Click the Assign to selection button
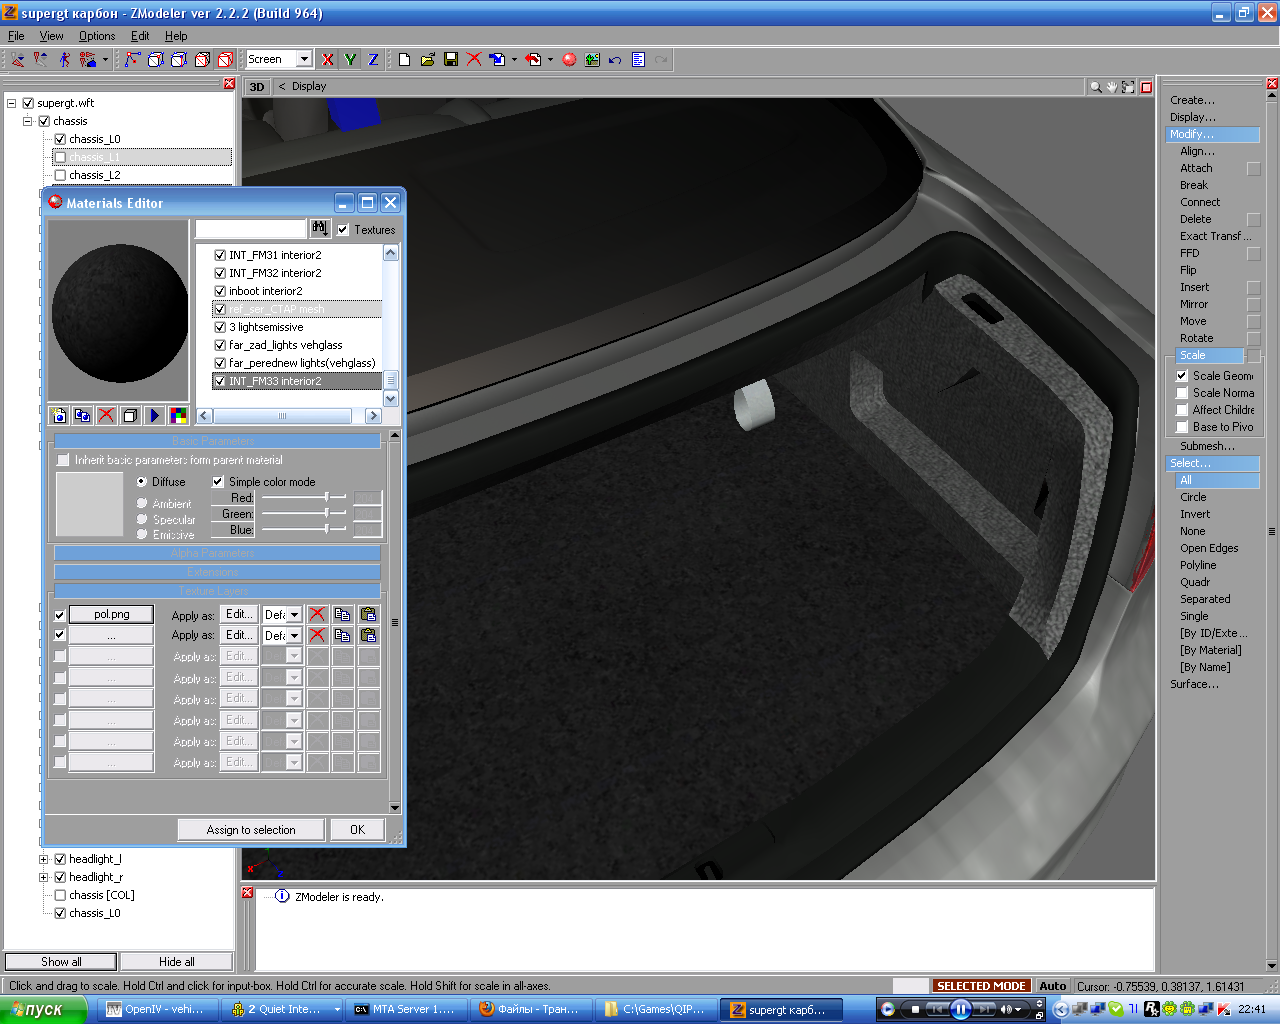Viewport: 1280px width, 1024px height. (x=251, y=830)
